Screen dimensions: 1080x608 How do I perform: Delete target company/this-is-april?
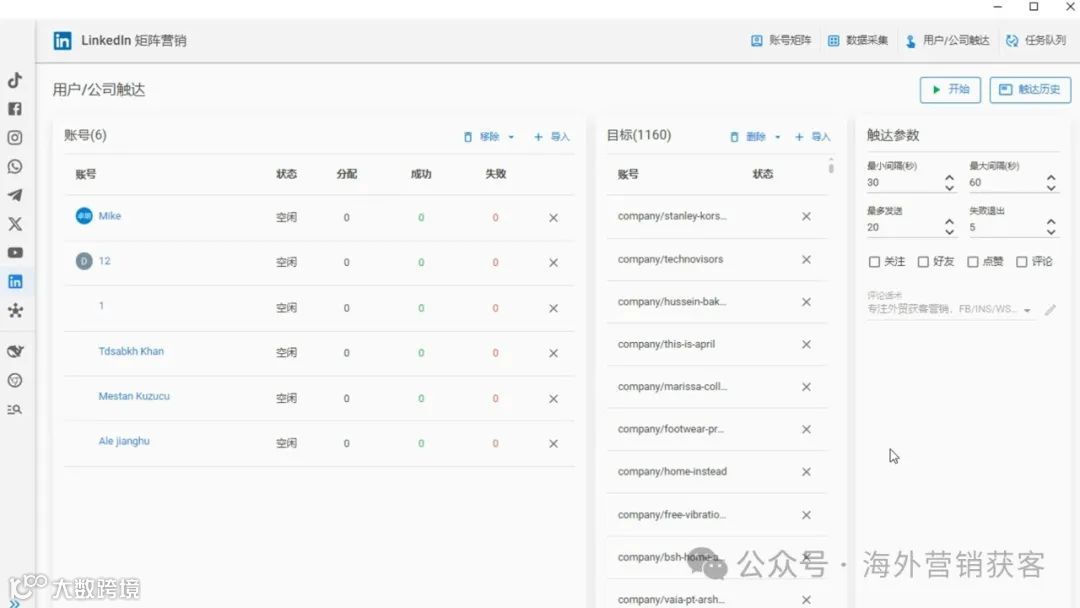(x=806, y=344)
